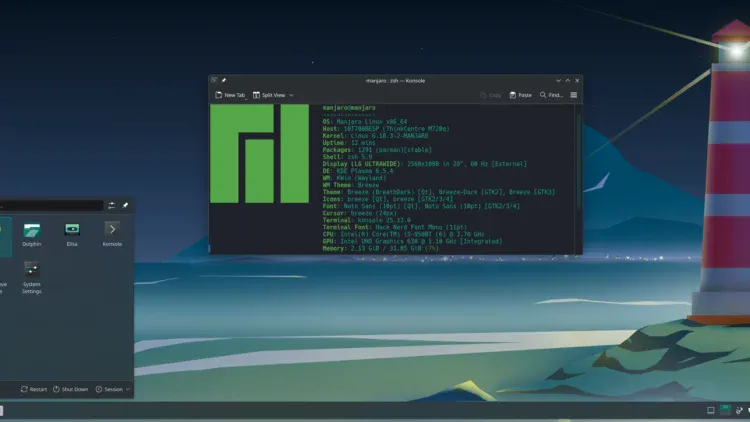Open a New Tab in Konsole

(231, 95)
